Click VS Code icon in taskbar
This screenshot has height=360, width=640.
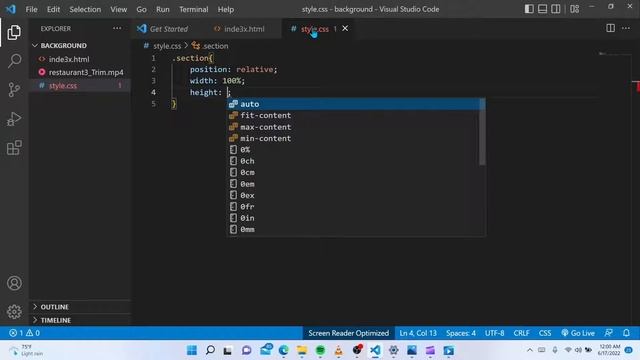pyautogui.click(x=375, y=350)
